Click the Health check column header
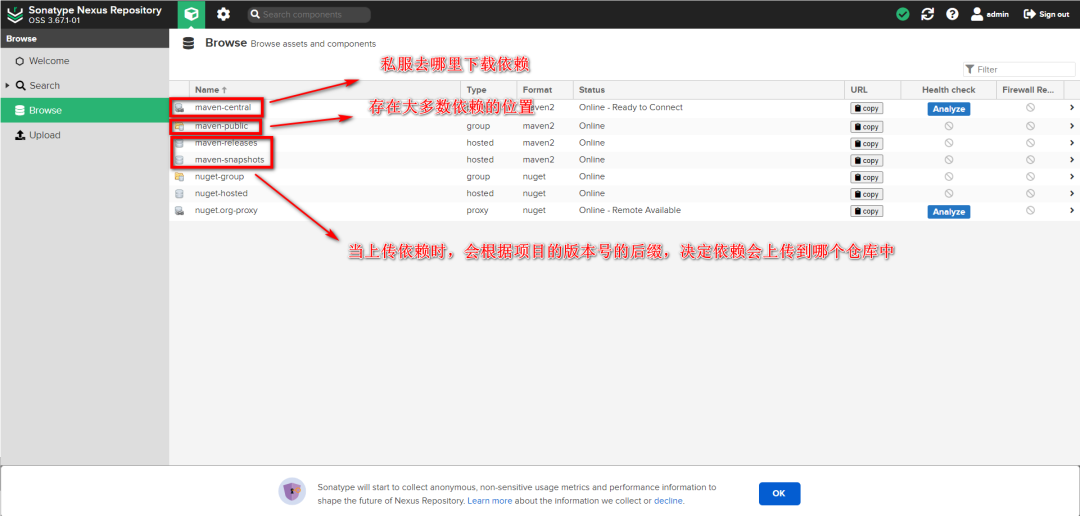Viewport: 1080px width, 516px height. (948, 90)
